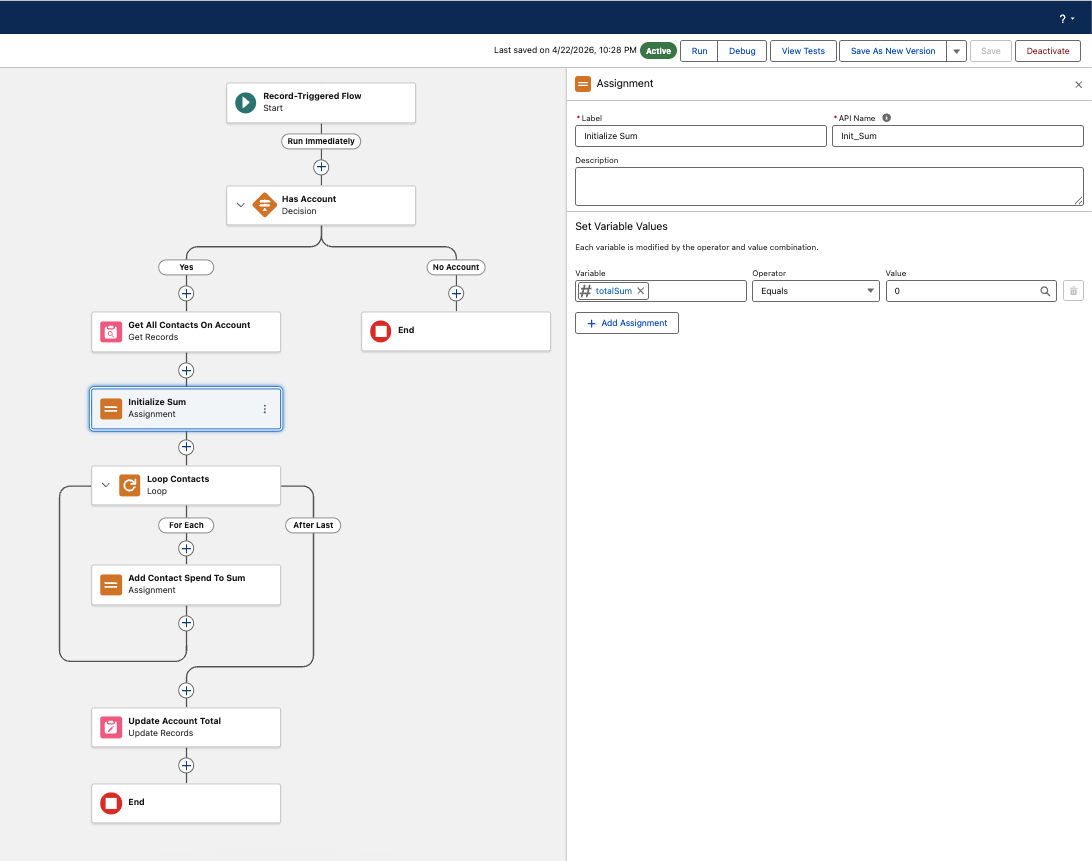This screenshot has height=861, width=1092.
Task: Click the Run Immediately path label
Action: click(x=321, y=141)
